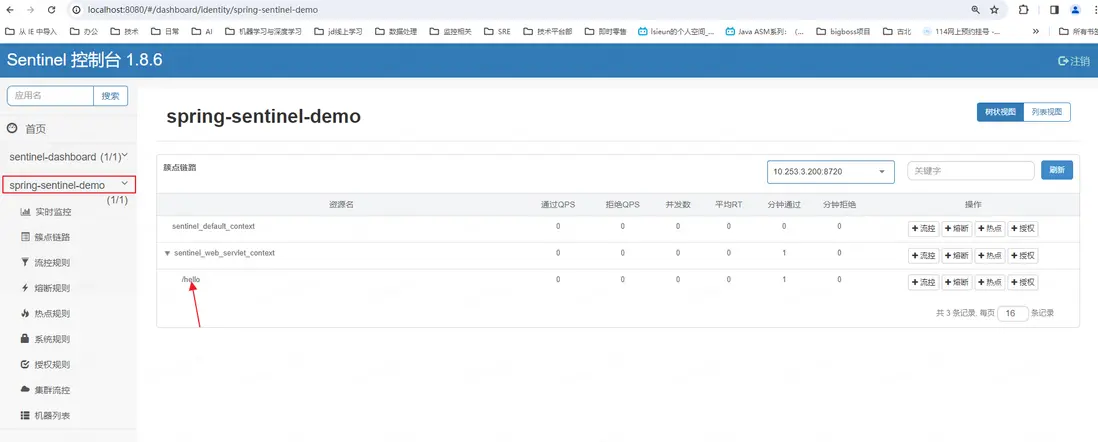This screenshot has height=442, width=1098.
Task: Click the site info icon in address bar
Action: pyautogui.click(x=77, y=10)
